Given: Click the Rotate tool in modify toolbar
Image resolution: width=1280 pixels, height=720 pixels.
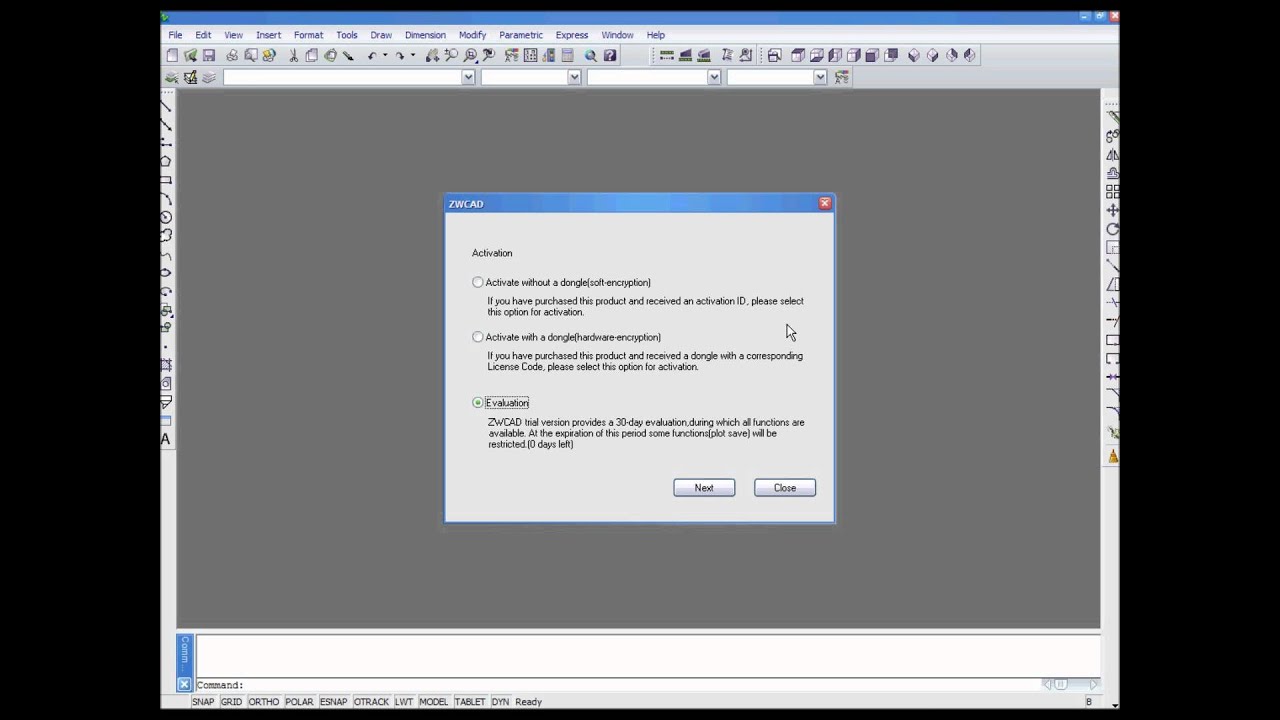Looking at the screenshot, I should point(1112,229).
